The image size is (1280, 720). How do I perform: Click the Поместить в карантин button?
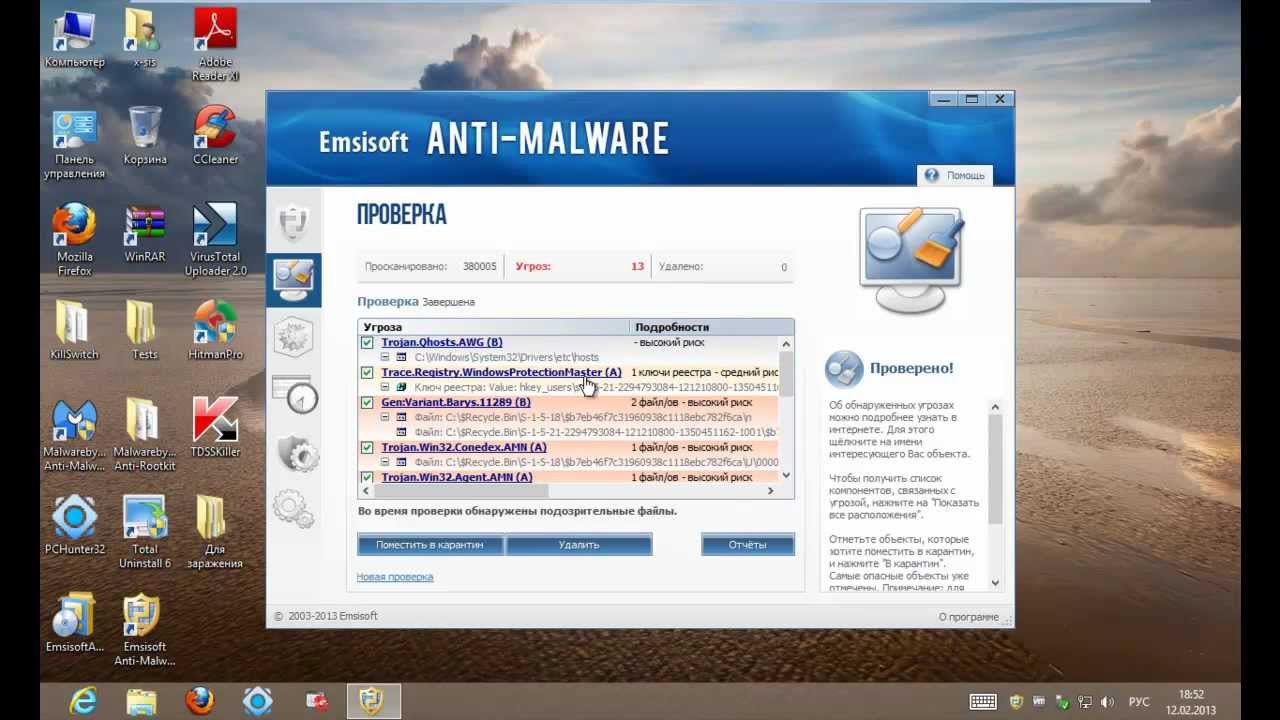coord(430,545)
